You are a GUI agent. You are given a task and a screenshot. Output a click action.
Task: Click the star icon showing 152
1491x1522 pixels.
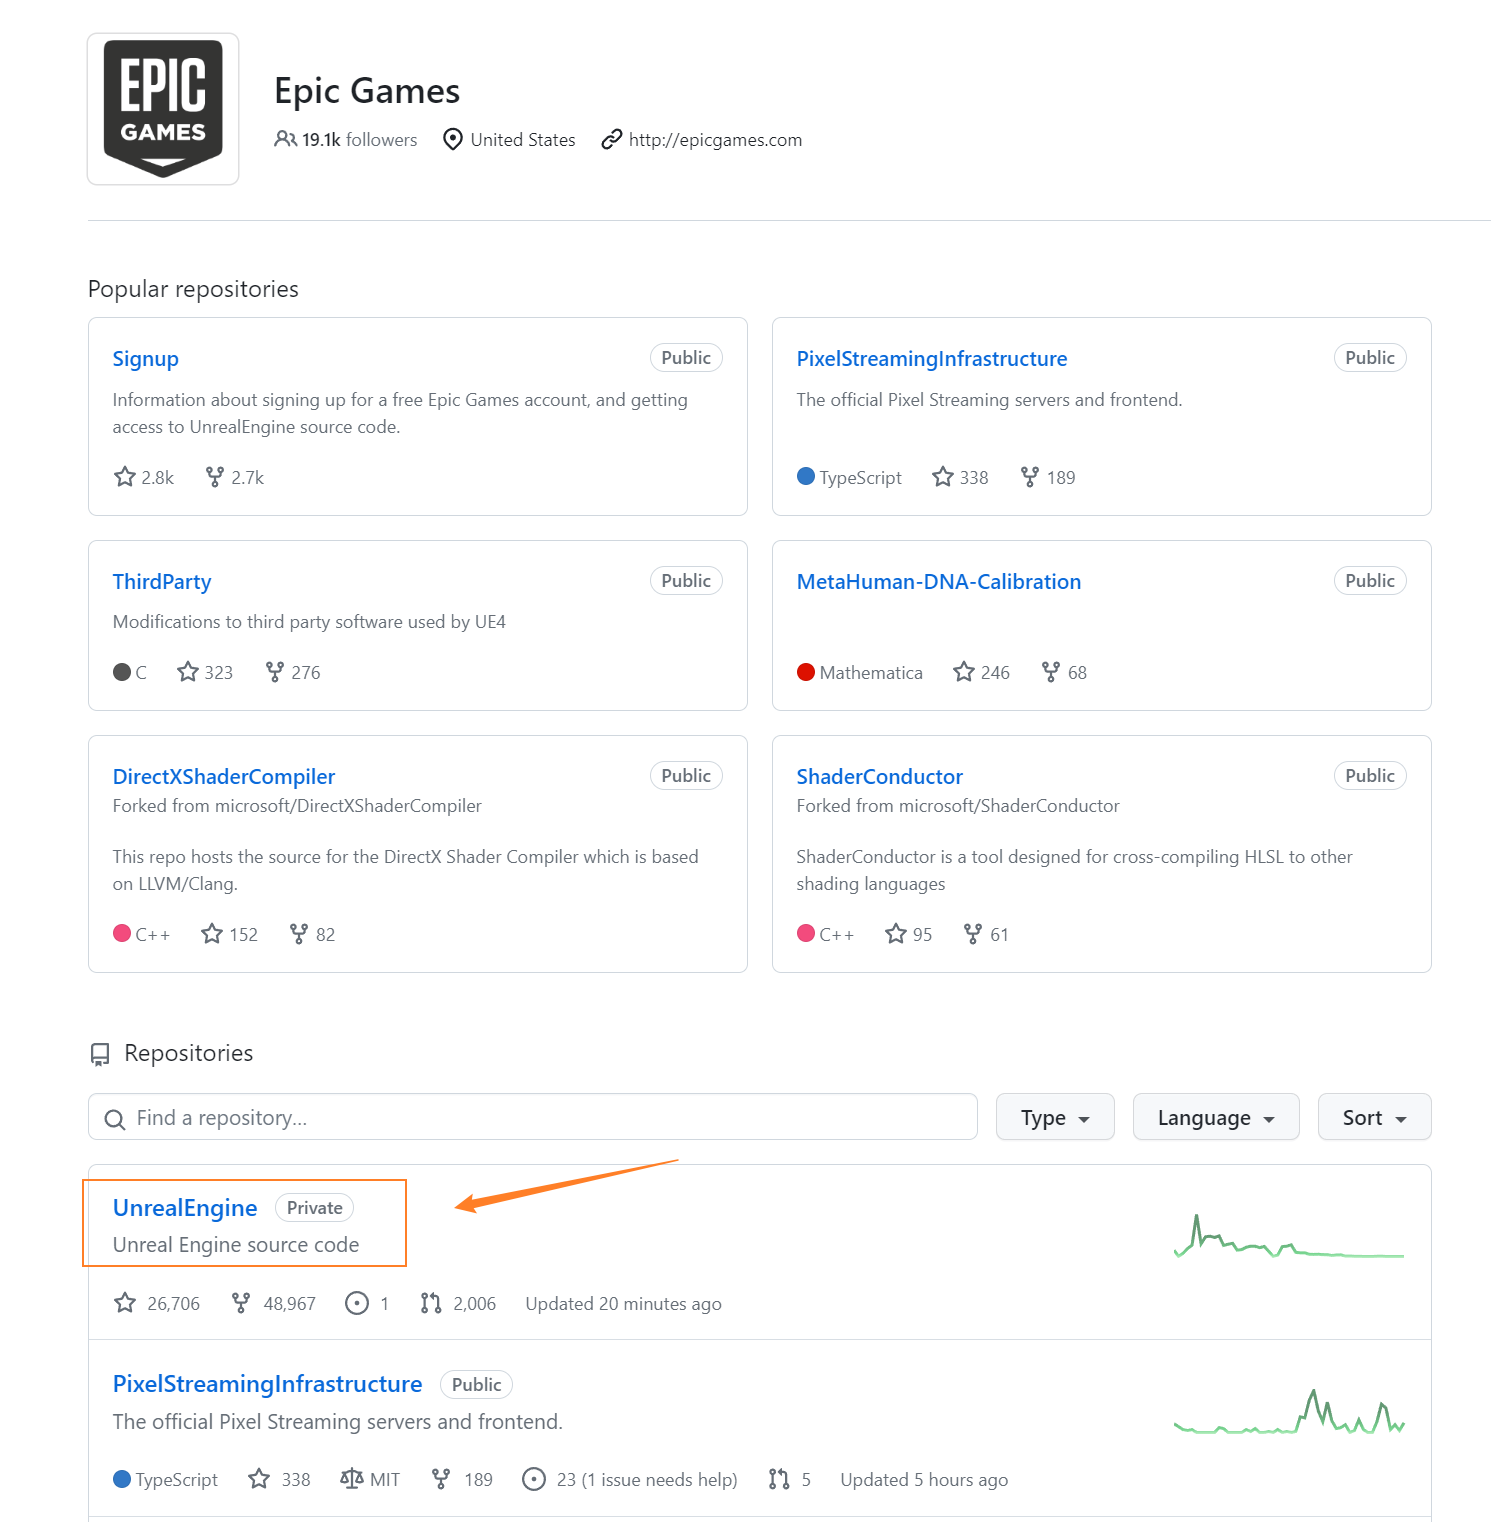click(212, 934)
